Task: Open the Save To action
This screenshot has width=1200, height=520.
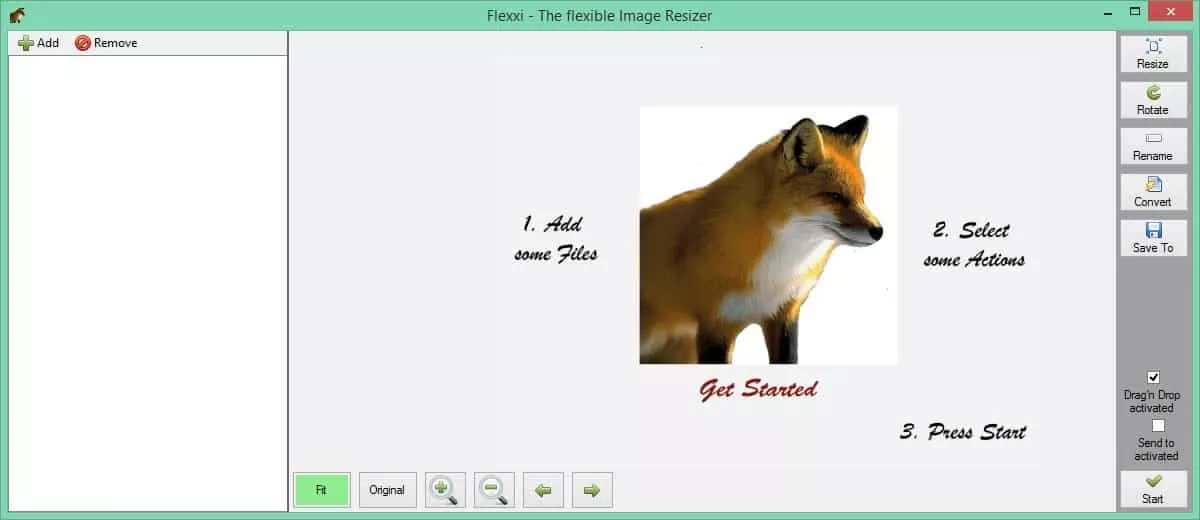Action: click(1153, 238)
